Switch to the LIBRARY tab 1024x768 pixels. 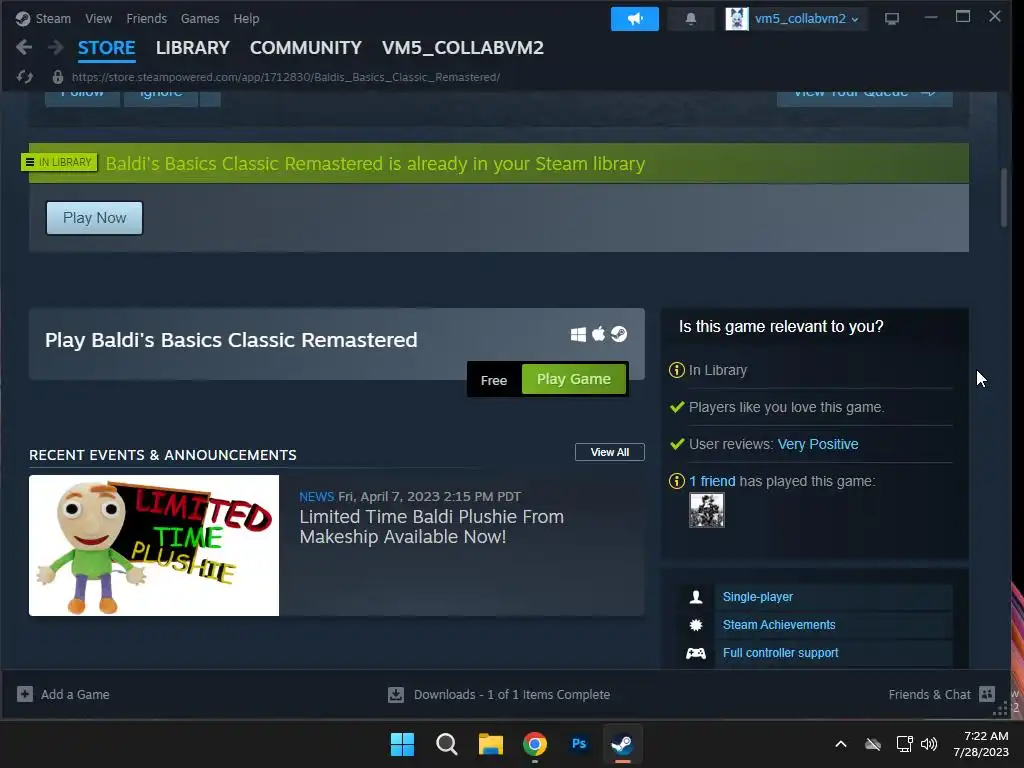pos(193,48)
